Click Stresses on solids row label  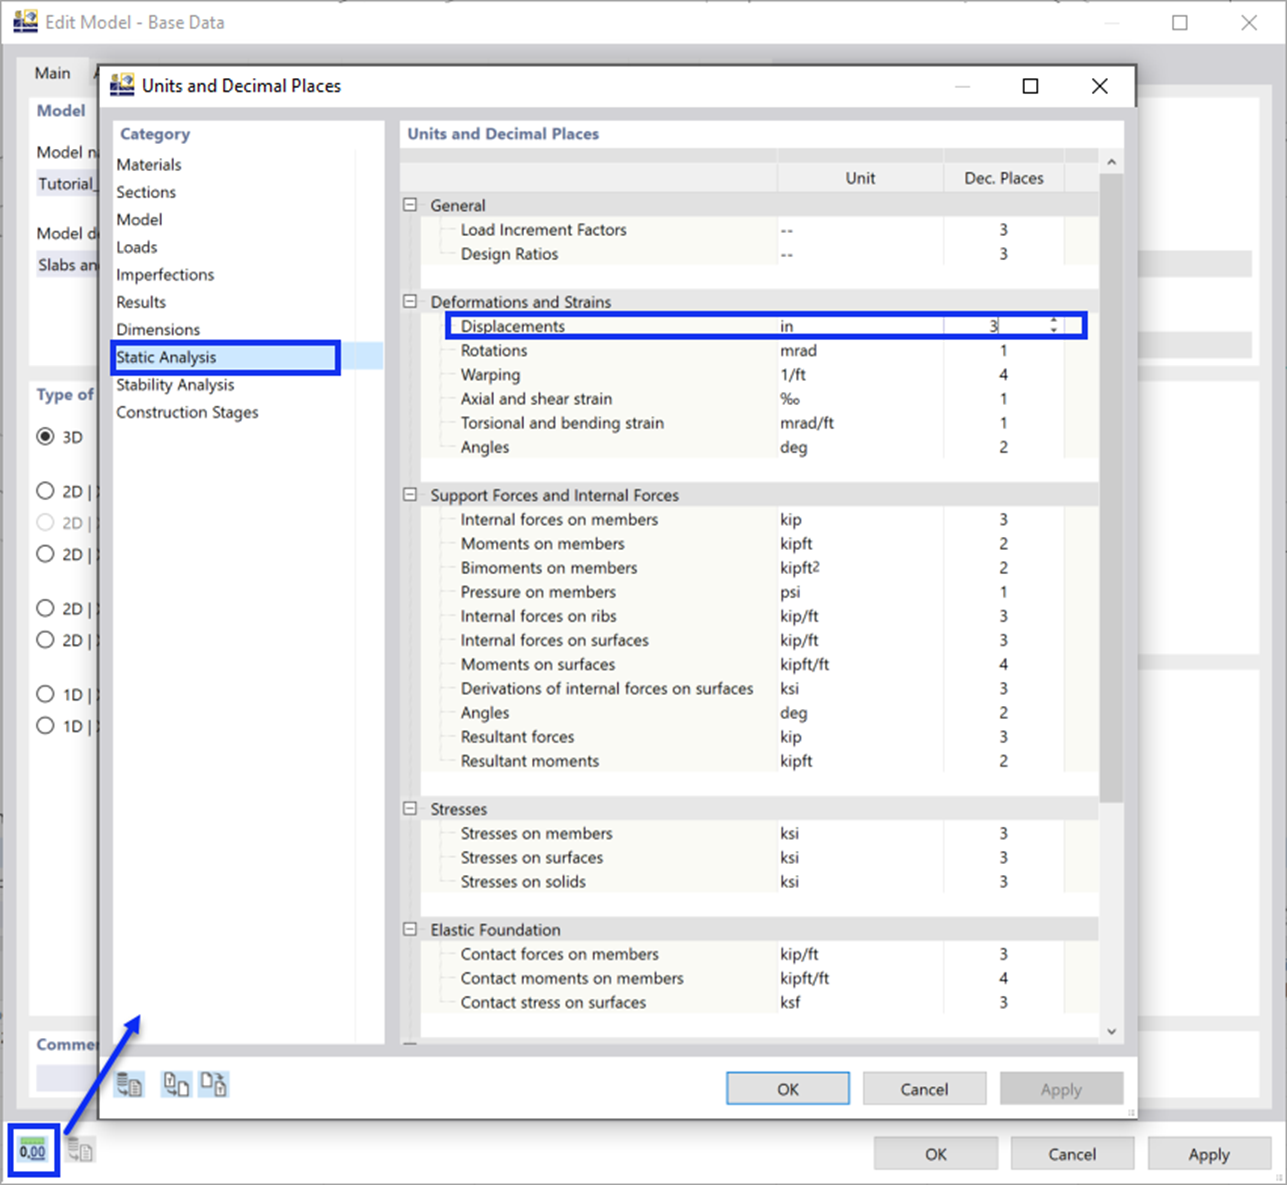[523, 881]
